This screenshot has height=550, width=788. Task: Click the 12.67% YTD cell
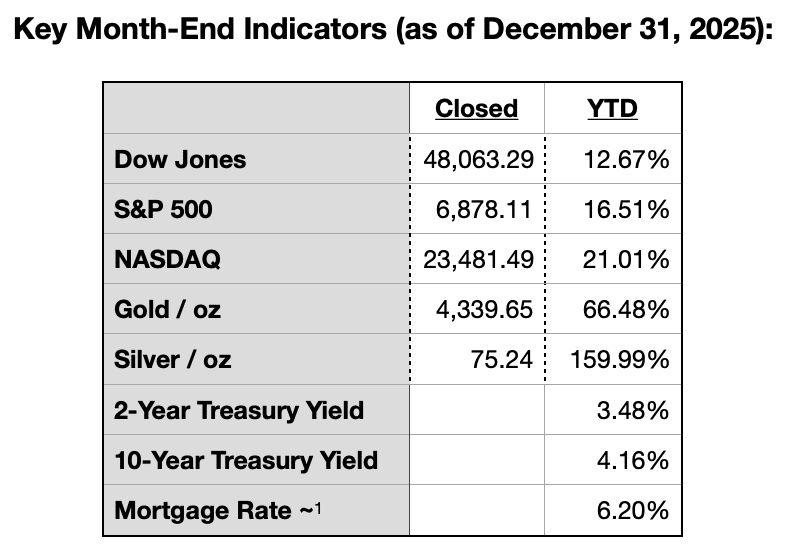point(627,159)
